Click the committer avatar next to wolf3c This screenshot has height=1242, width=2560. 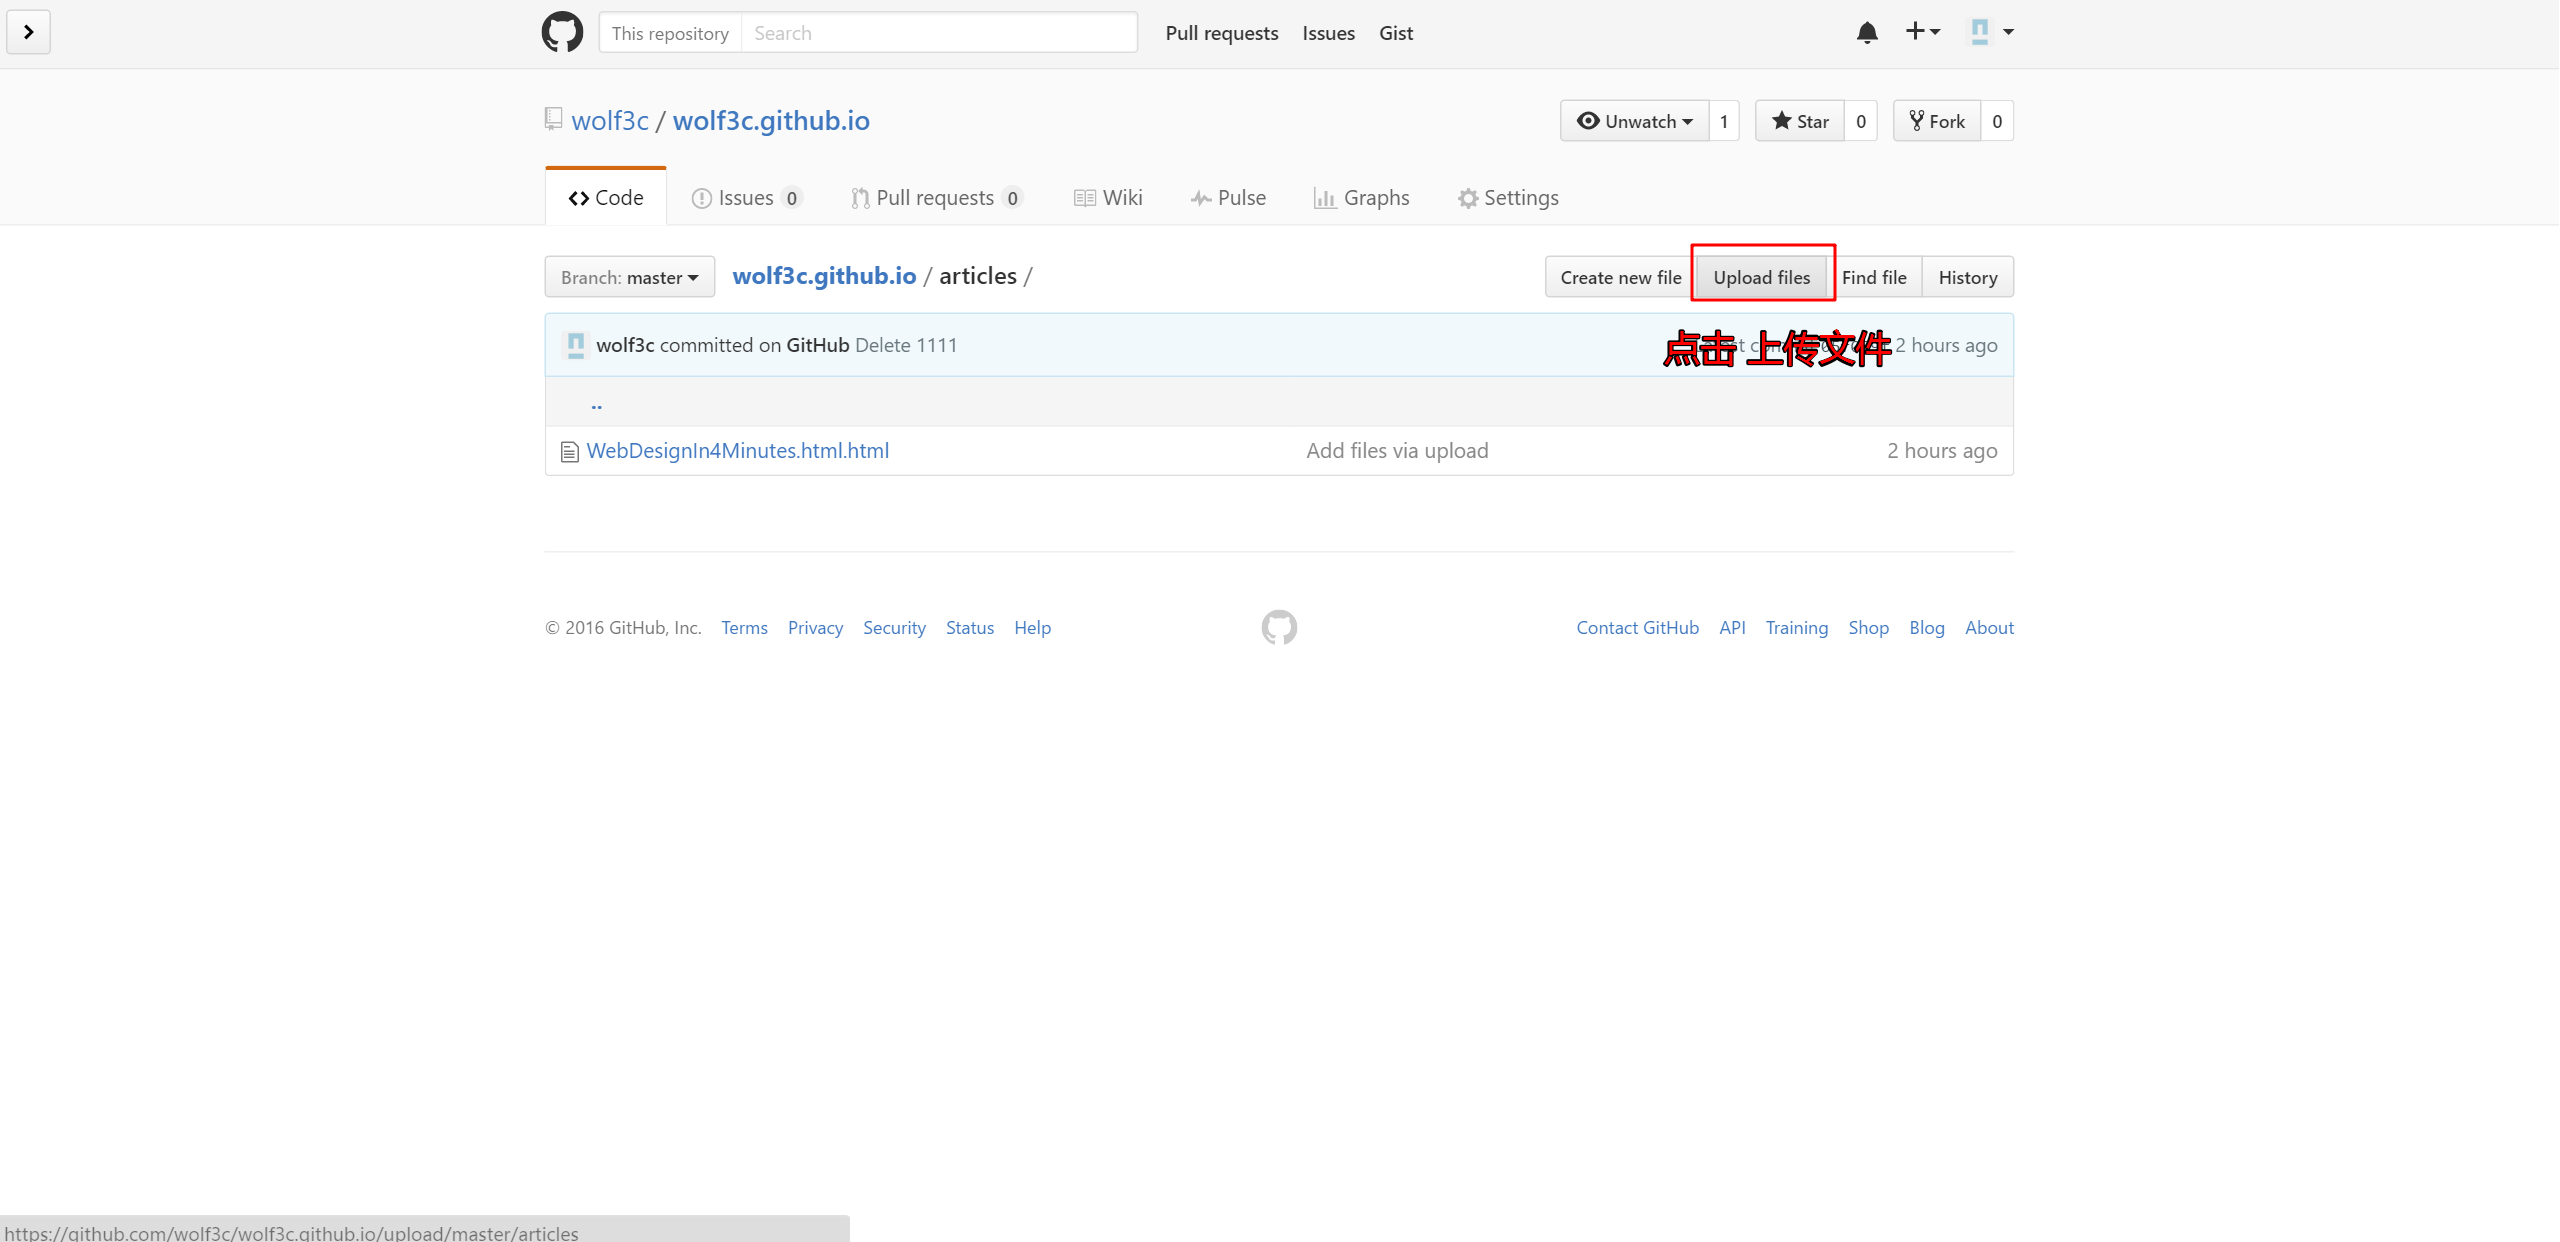point(576,345)
